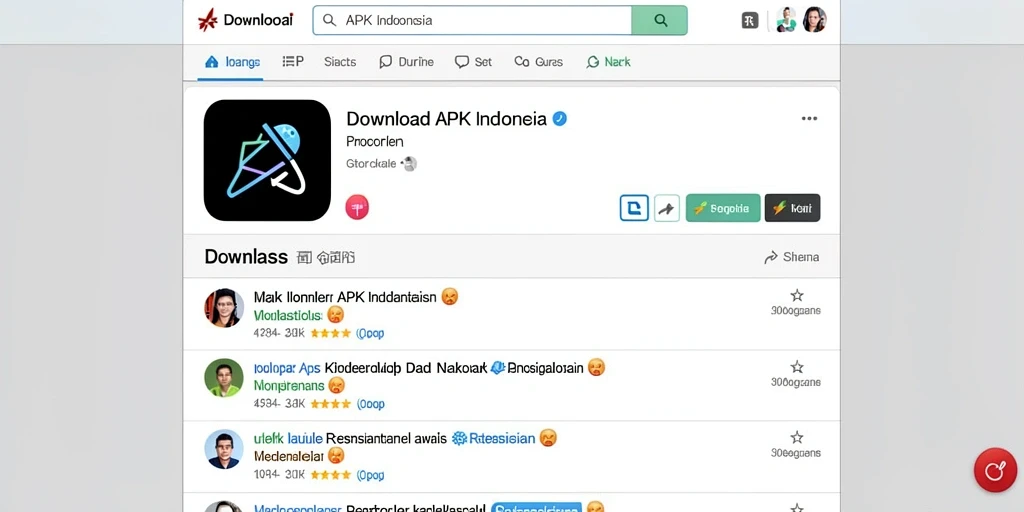Viewport: 1024px width, 512px height.
Task: Click the green Sogokia button
Action: coord(723,208)
